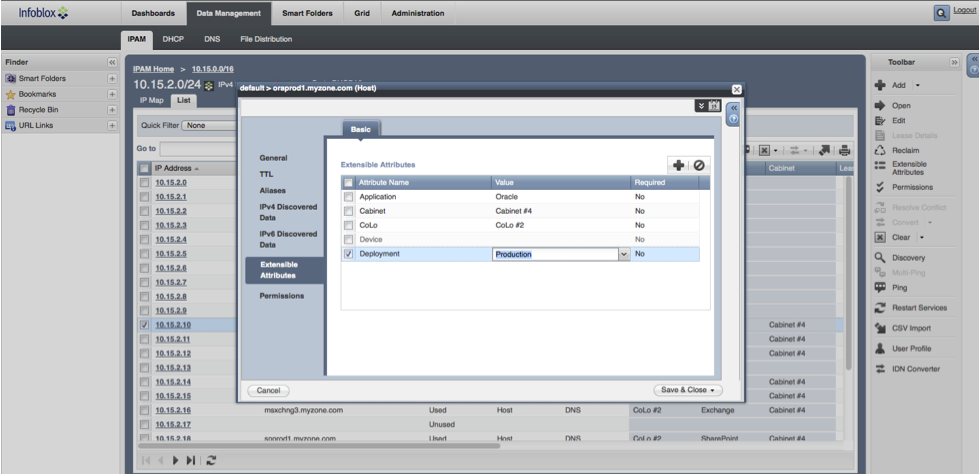Open the Grid tab
This screenshot has width=979, height=474.
(362, 13)
